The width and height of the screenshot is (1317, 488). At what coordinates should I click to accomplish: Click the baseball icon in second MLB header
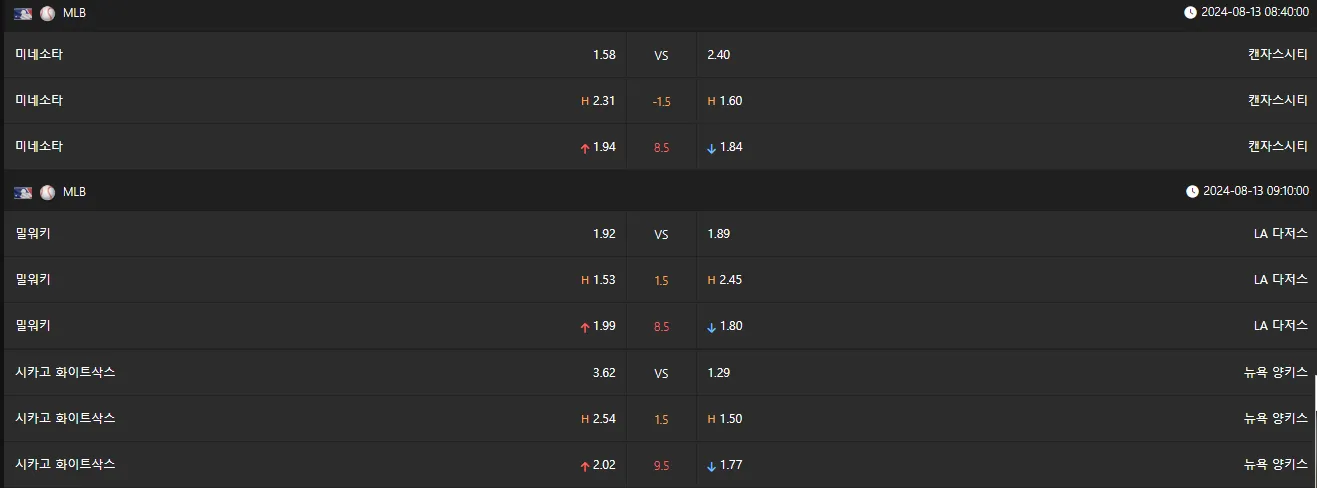coord(47,192)
